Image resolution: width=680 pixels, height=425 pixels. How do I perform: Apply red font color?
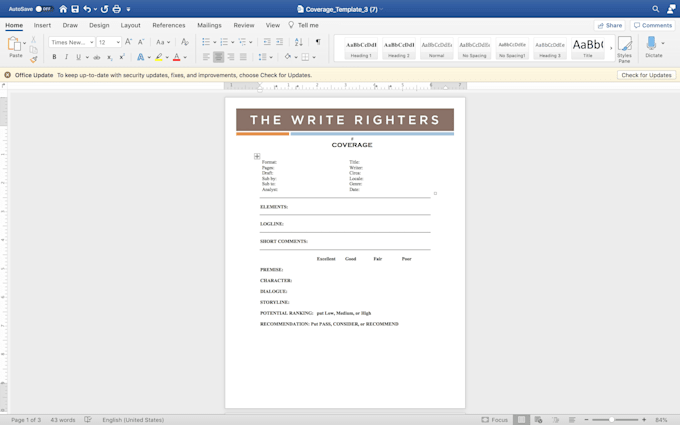pyautogui.click(x=177, y=57)
